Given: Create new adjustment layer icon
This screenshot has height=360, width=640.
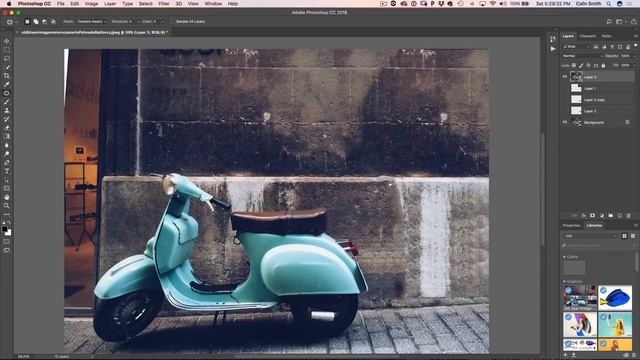Looking at the screenshot, I should pyautogui.click(x=602, y=216).
